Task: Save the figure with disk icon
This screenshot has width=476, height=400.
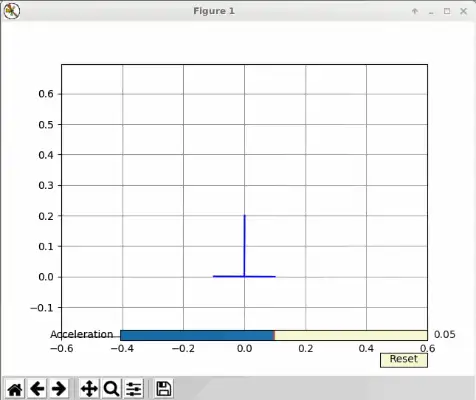Action: [164, 389]
